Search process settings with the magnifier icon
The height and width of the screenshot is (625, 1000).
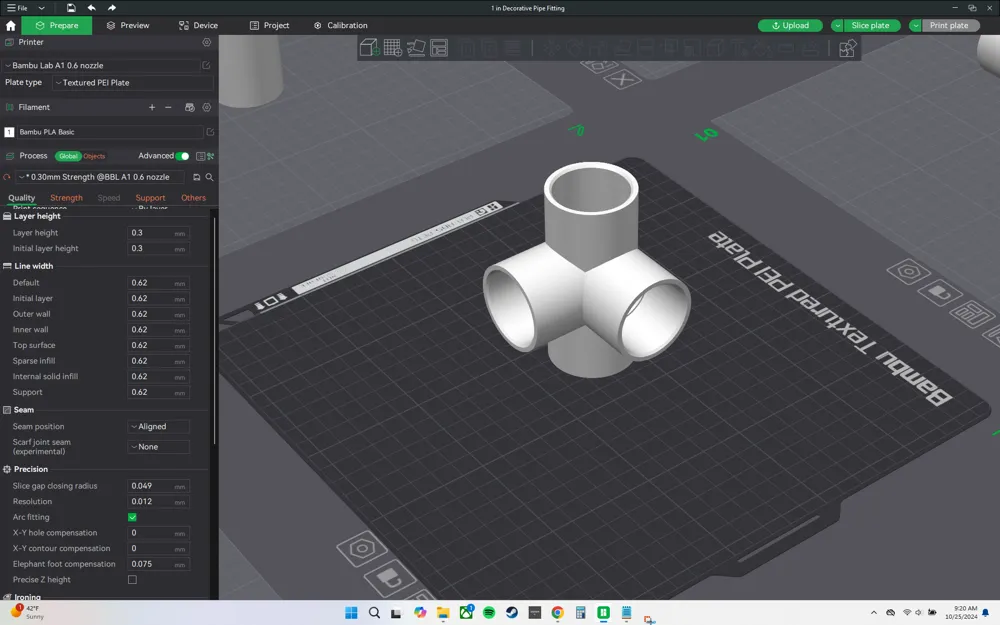click(x=208, y=177)
